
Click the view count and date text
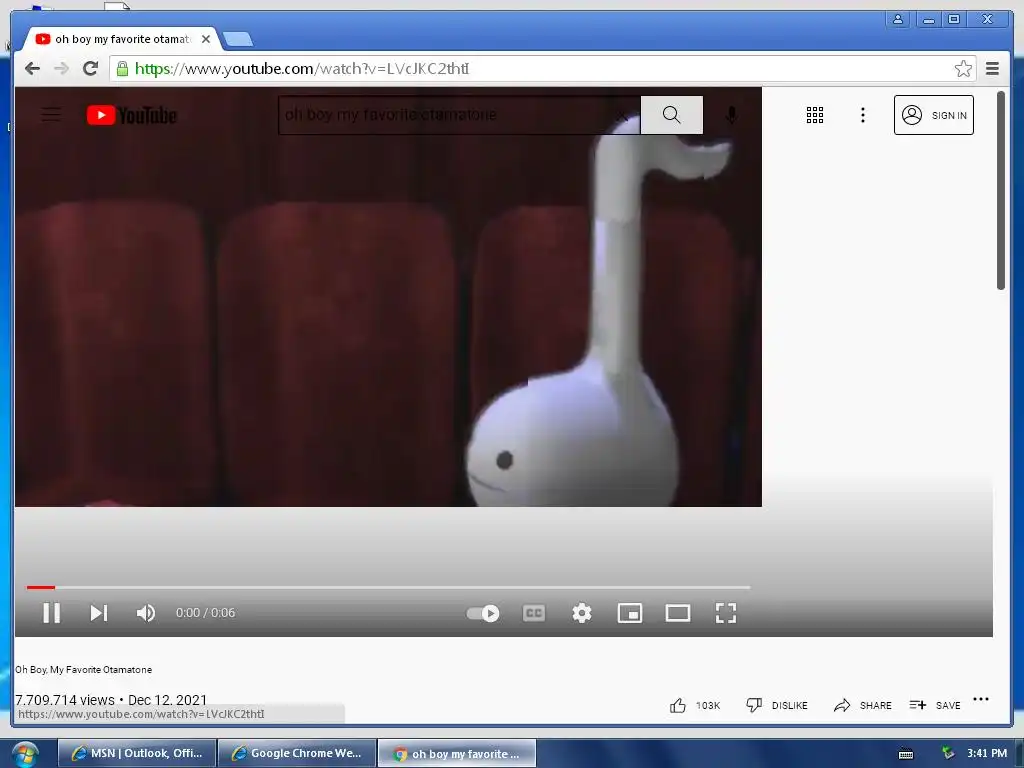(111, 699)
